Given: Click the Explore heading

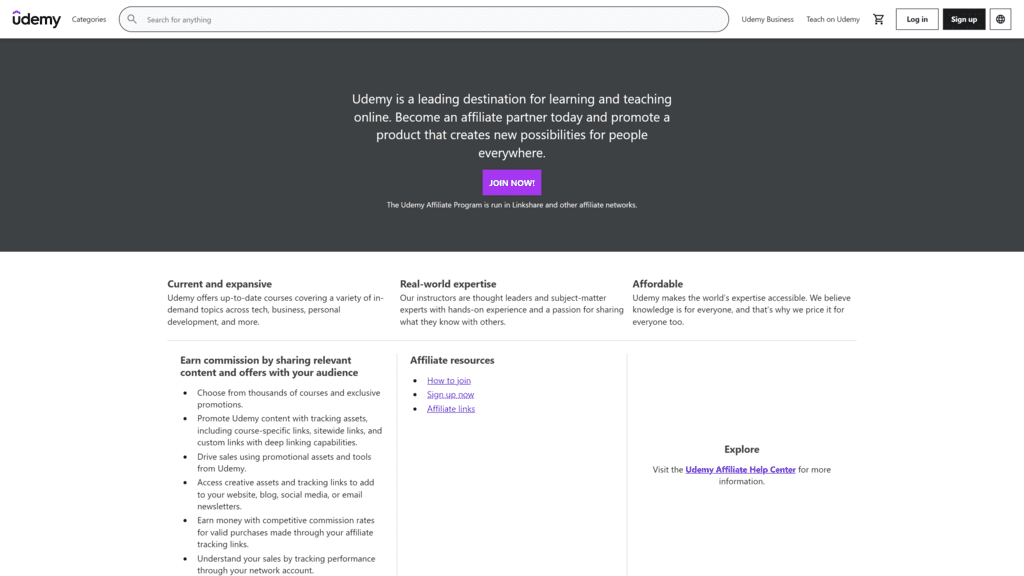Looking at the screenshot, I should (742, 449).
